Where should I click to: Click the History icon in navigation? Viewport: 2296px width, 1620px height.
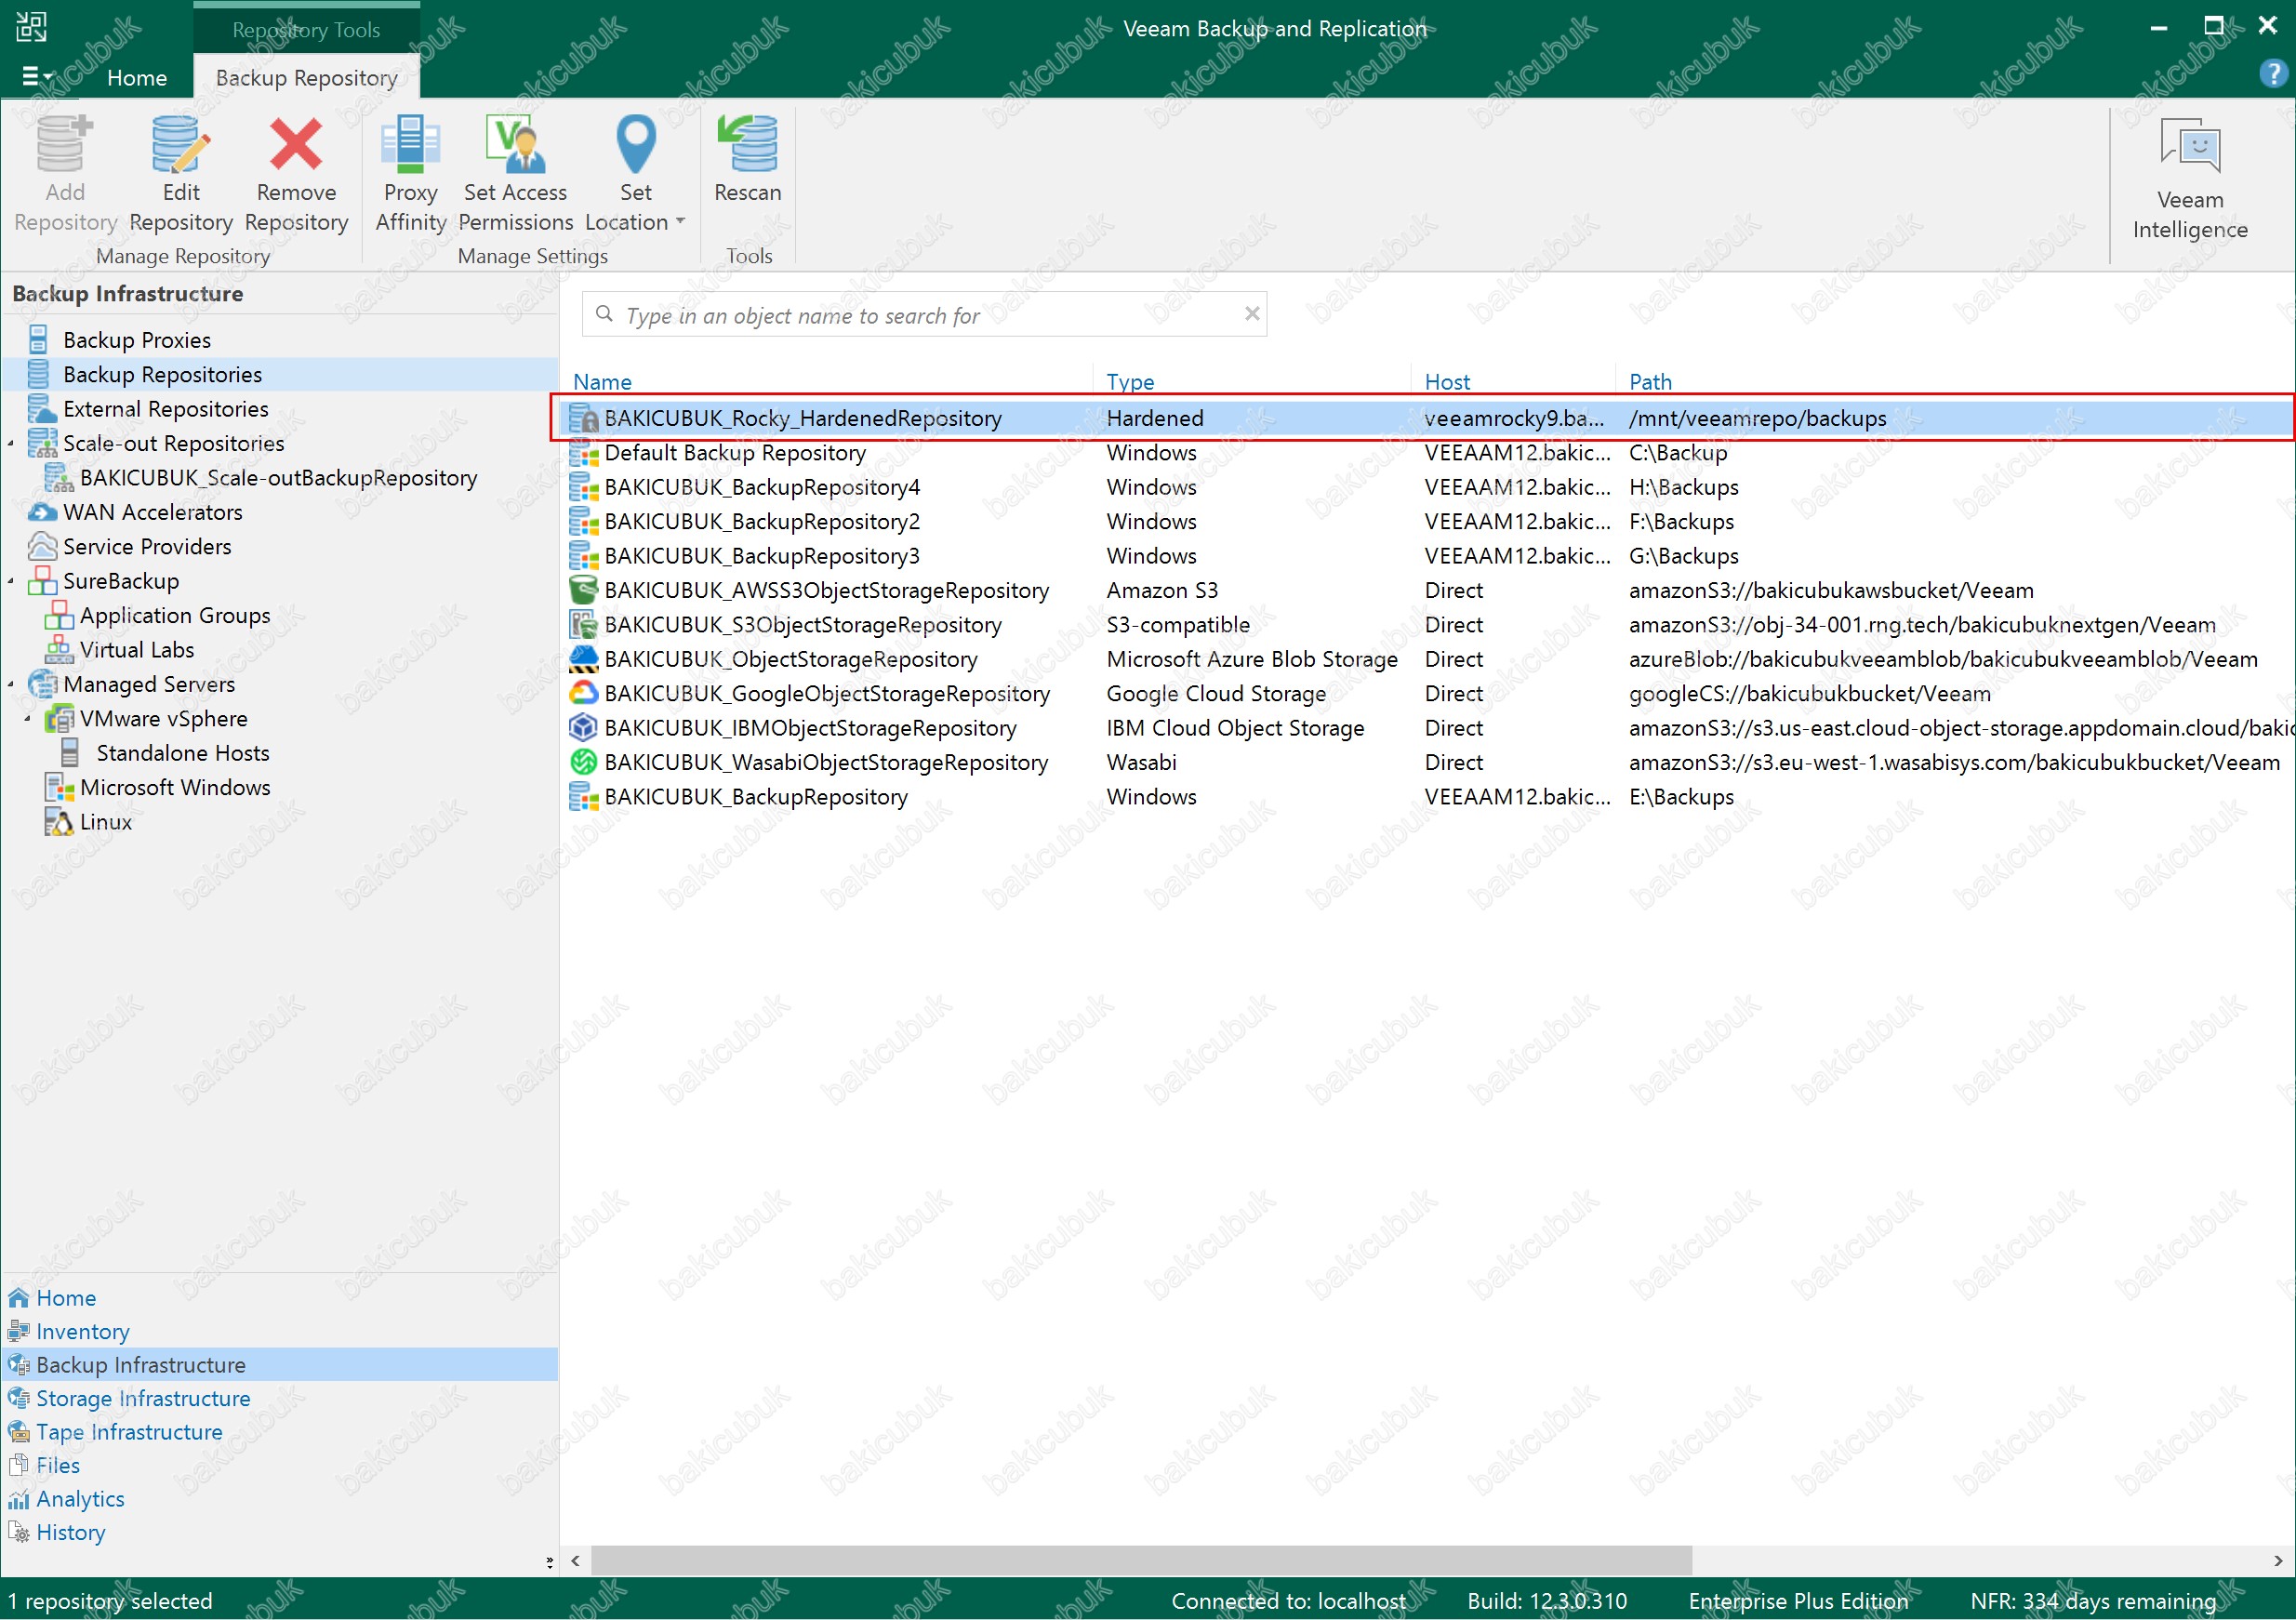click(18, 1532)
